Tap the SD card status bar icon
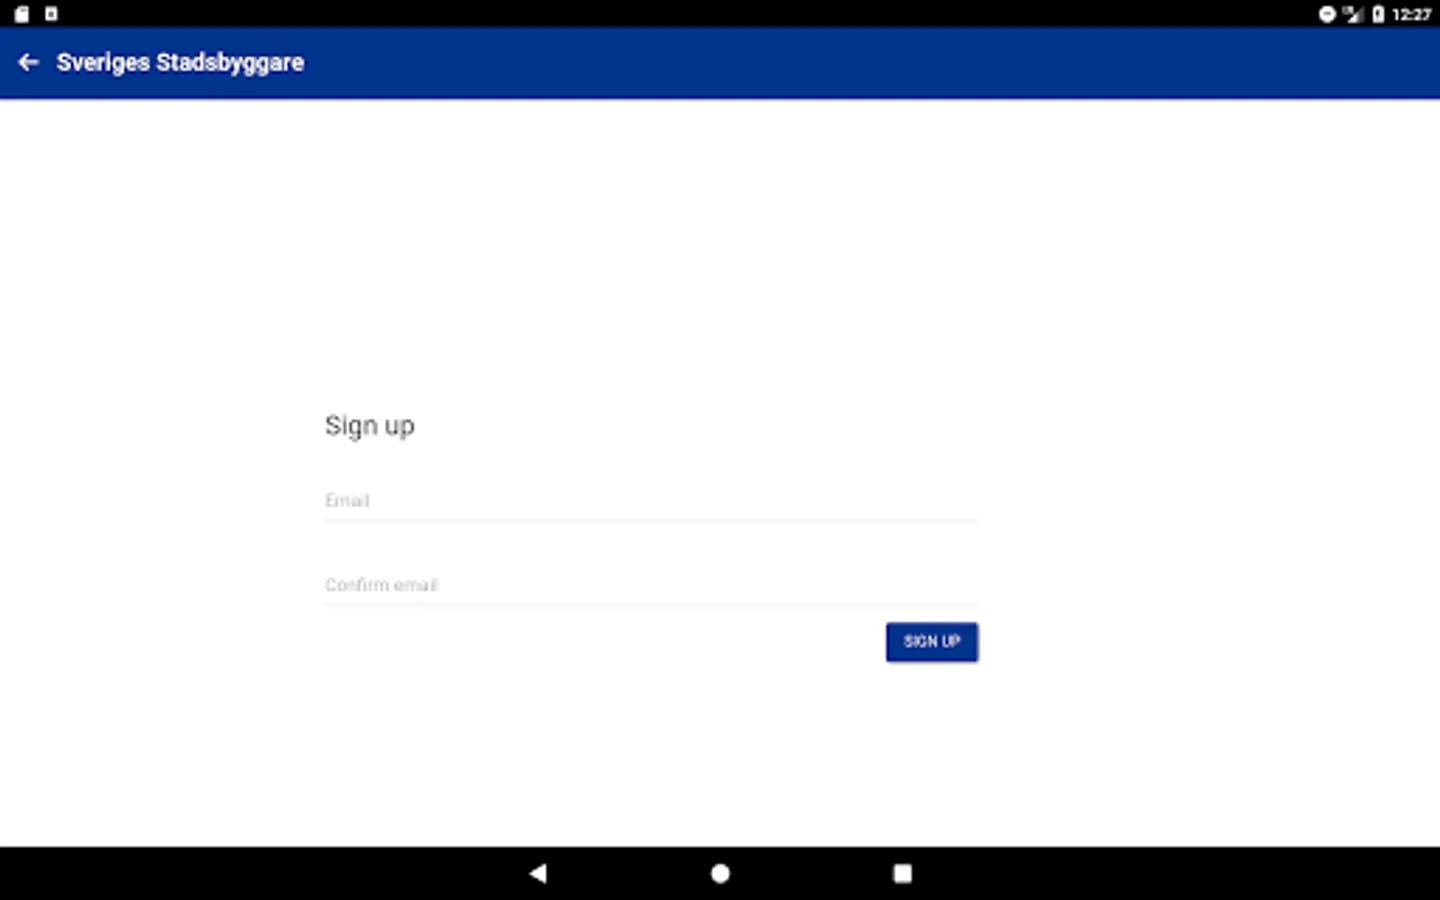1440x900 pixels. (x=21, y=14)
